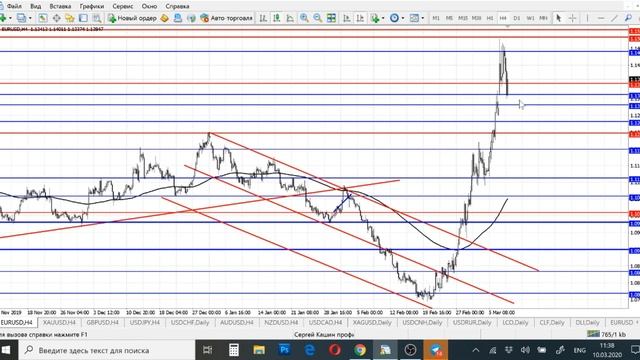
Task: Click the add indicator green plus icon
Action: (x=374, y=18)
